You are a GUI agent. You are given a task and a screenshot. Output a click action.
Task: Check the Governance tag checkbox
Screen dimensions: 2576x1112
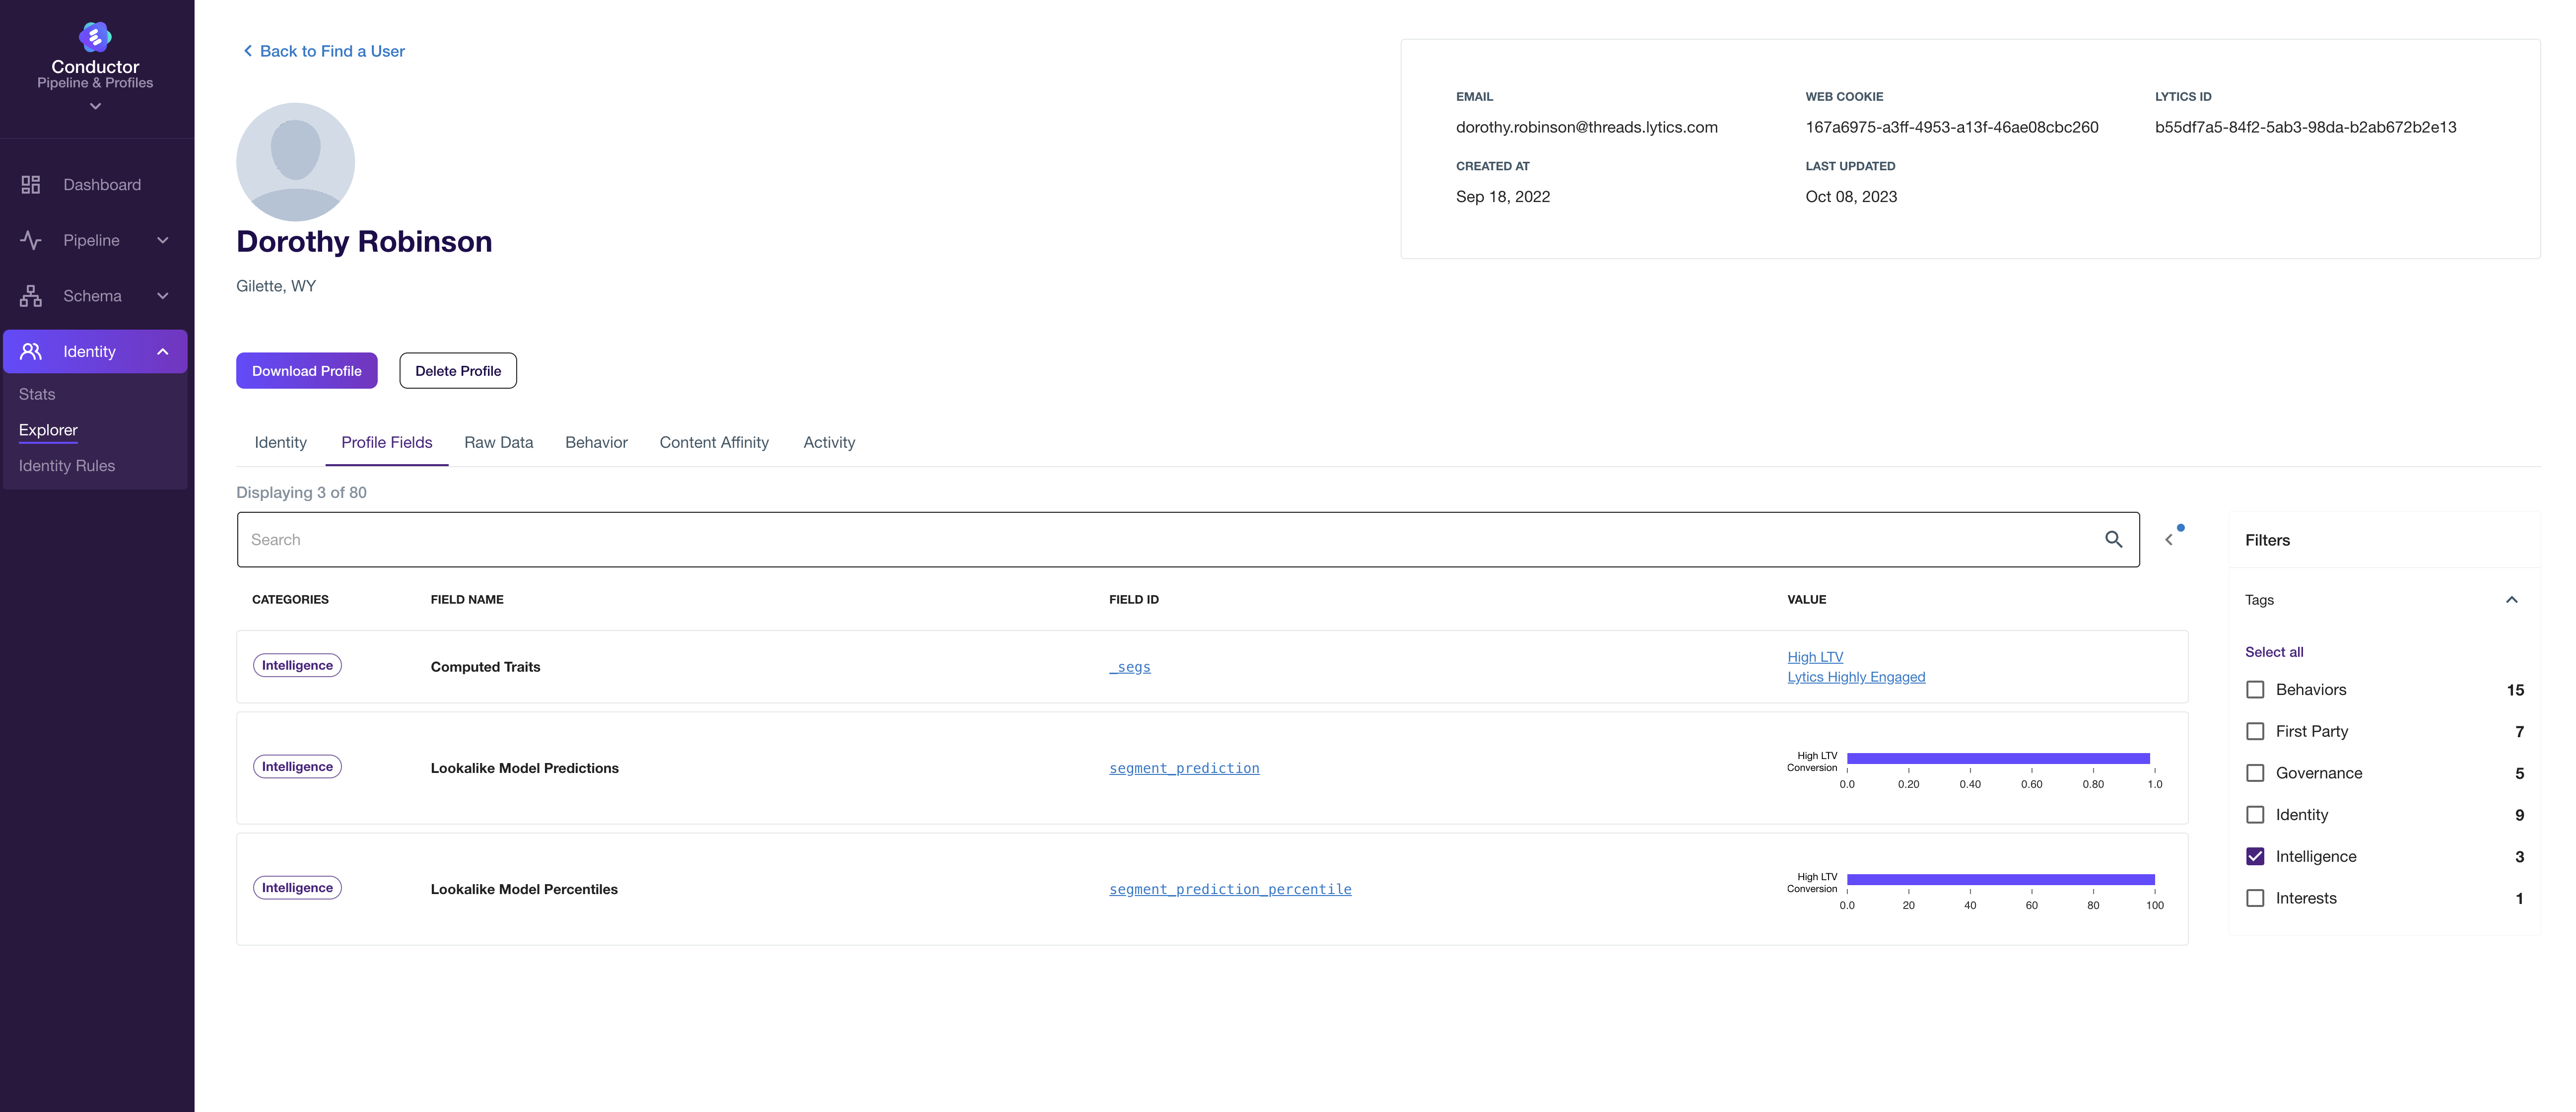point(2255,773)
